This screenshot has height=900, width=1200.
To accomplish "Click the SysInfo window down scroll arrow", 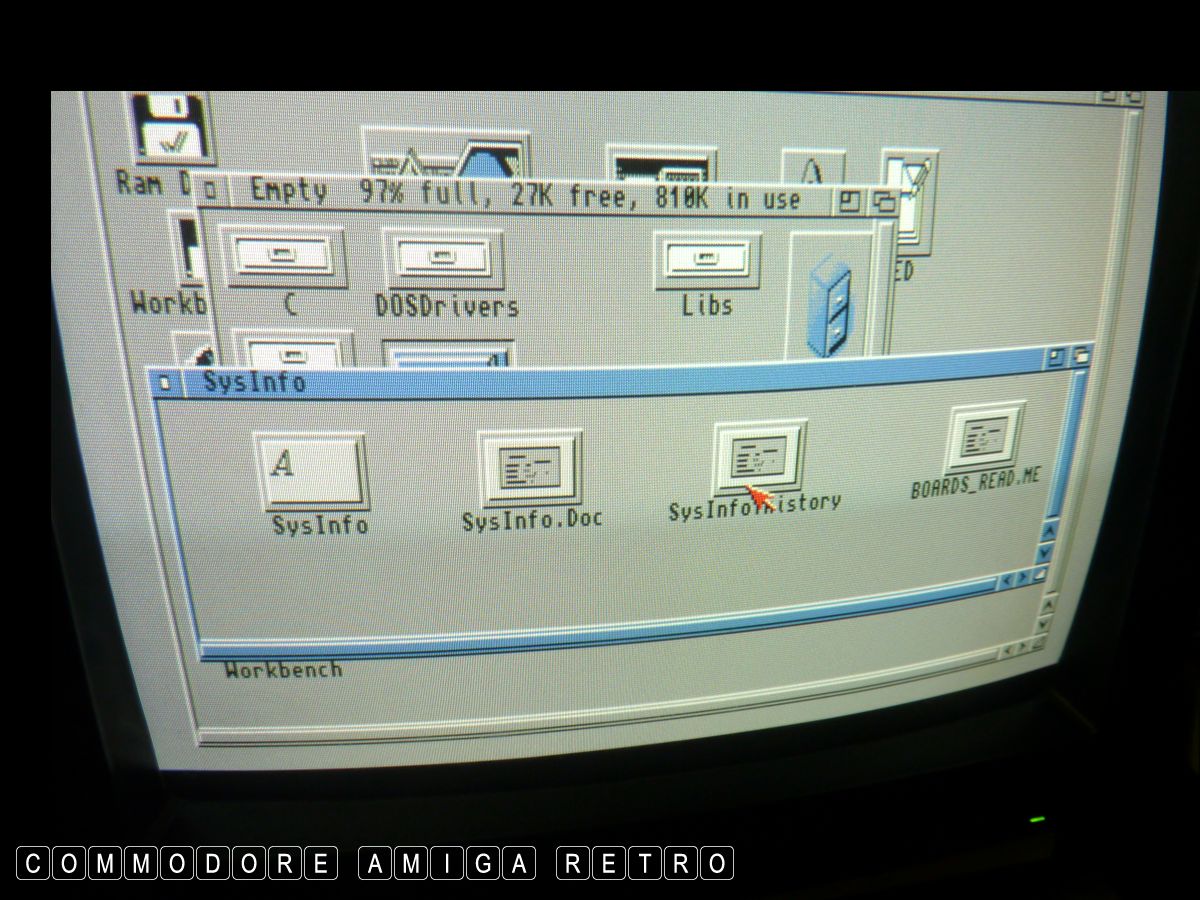I will click(x=1046, y=552).
